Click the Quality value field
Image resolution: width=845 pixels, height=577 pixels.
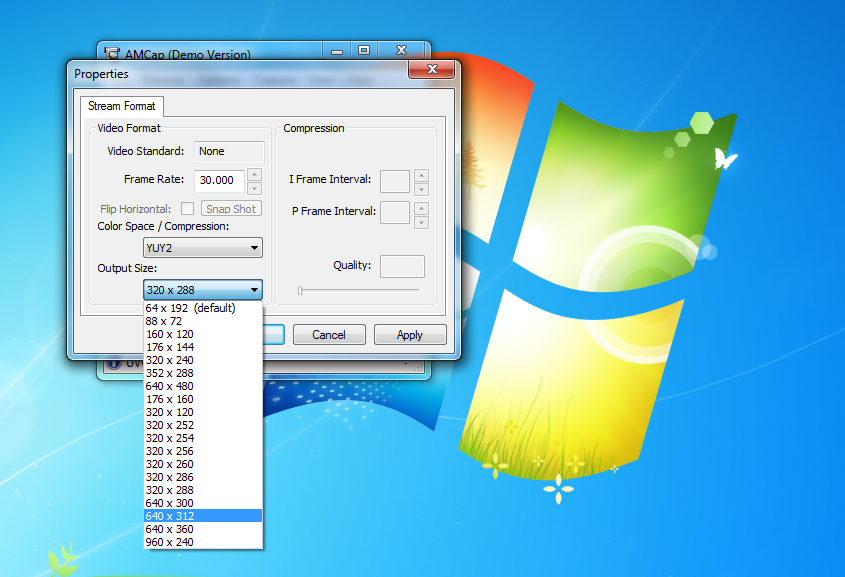pos(402,266)
